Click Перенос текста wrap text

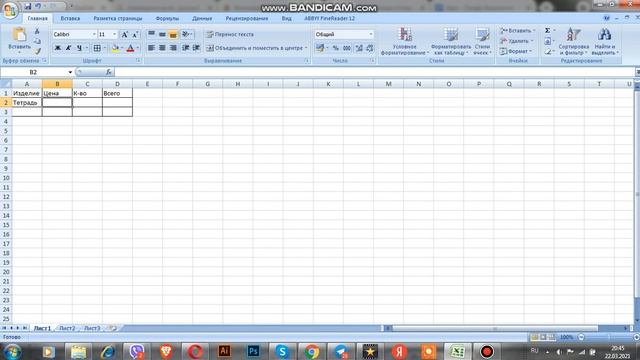click(x=230, y=34)
